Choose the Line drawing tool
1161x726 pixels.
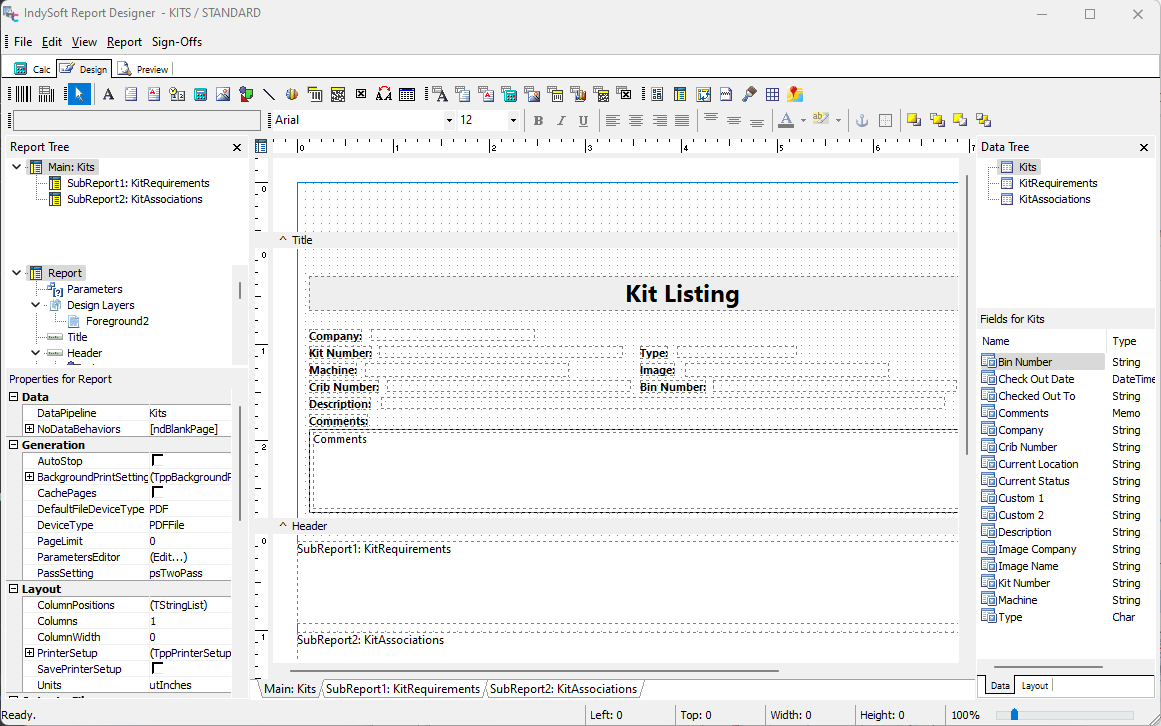pyautogui.click(x=269, y=94)
